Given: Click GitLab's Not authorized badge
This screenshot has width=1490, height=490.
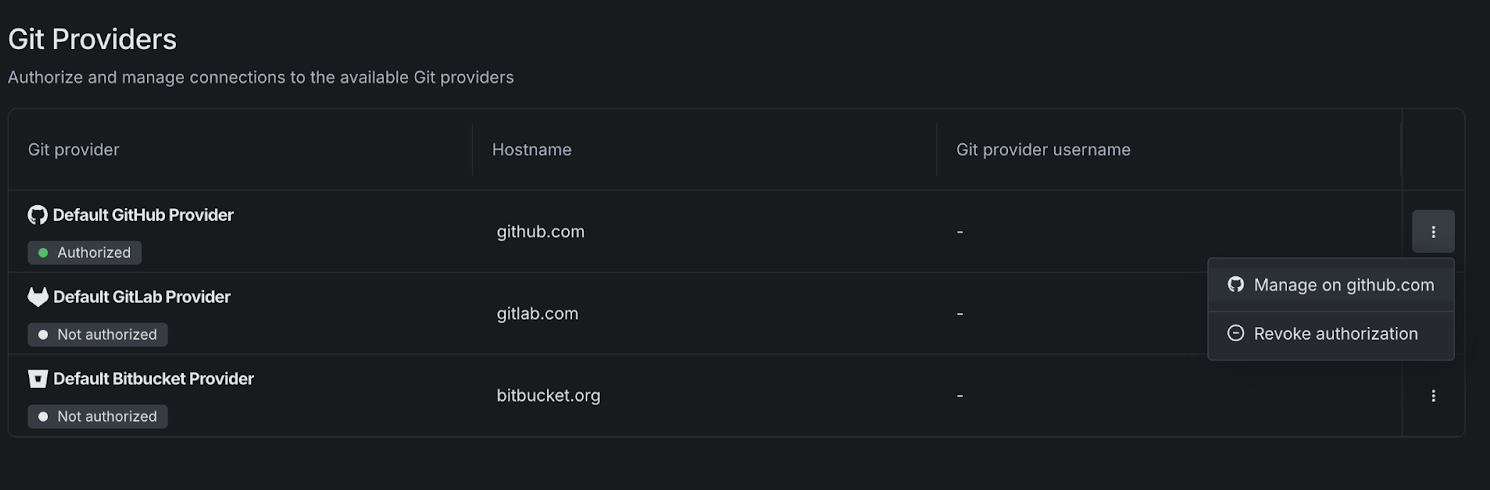Looking at the screenshot, I should pyautogui.click(x=98, y=335).
